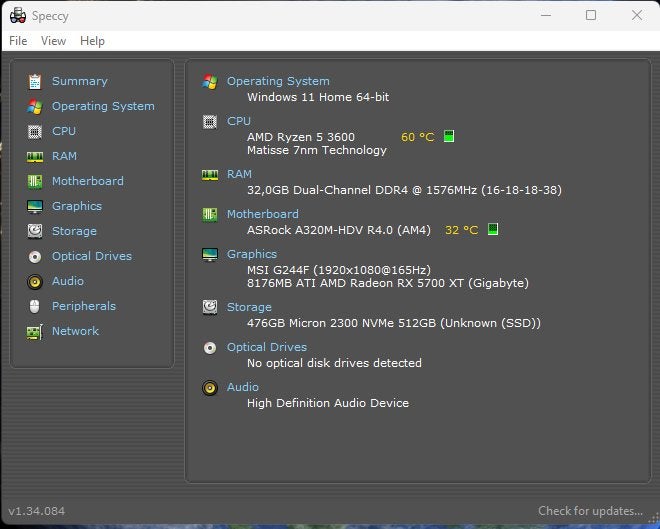
Task: Click the CPU heading link in summary
Action: pos(239,121)
